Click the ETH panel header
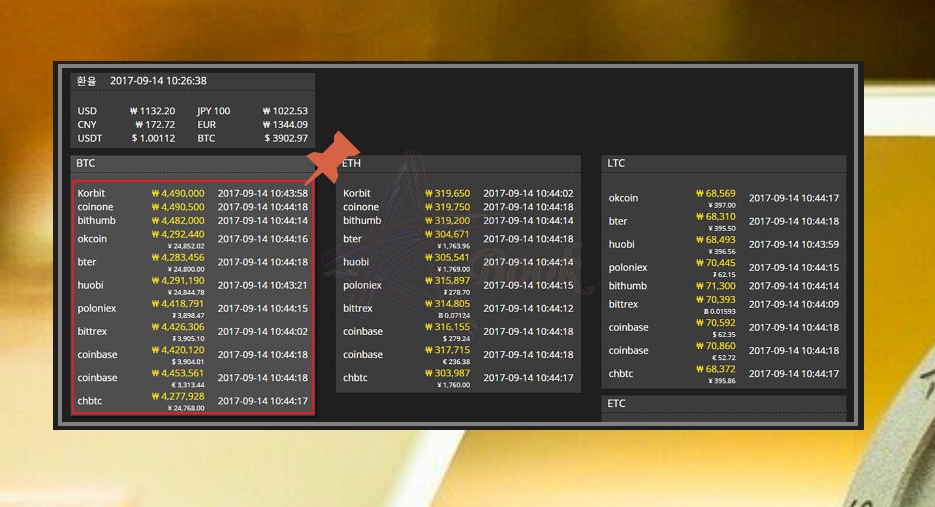This screenshot has width=935, height=507. pos(458,163)
